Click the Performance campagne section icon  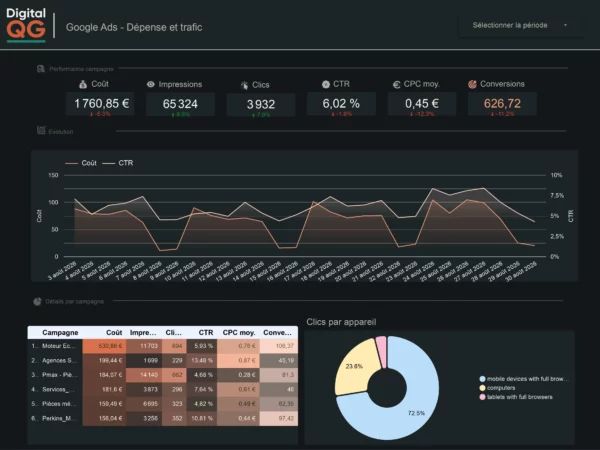click(41, 69)
